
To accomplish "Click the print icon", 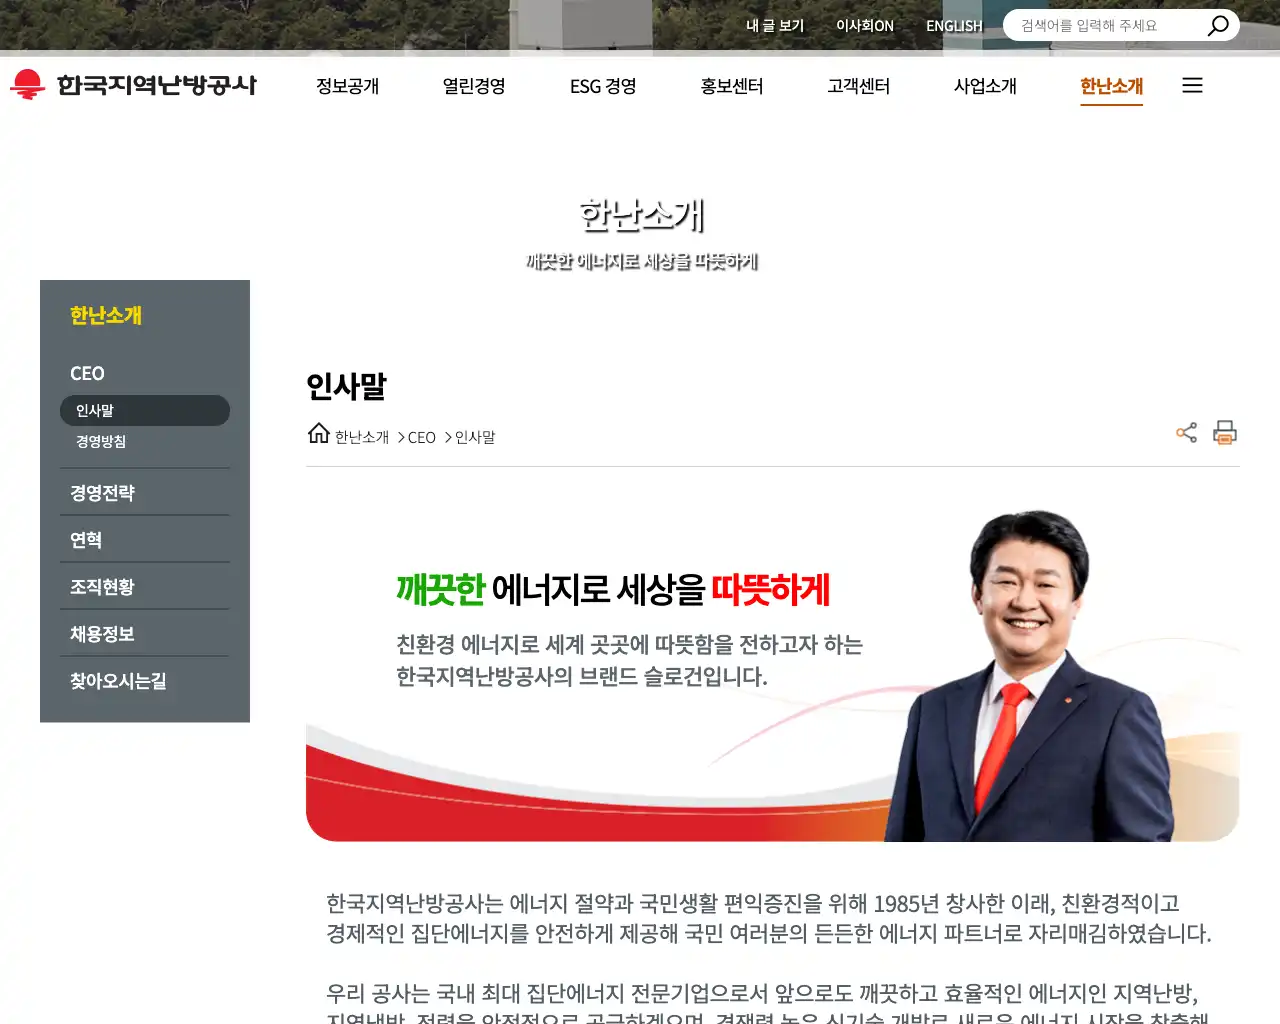I will (1225, 433).
